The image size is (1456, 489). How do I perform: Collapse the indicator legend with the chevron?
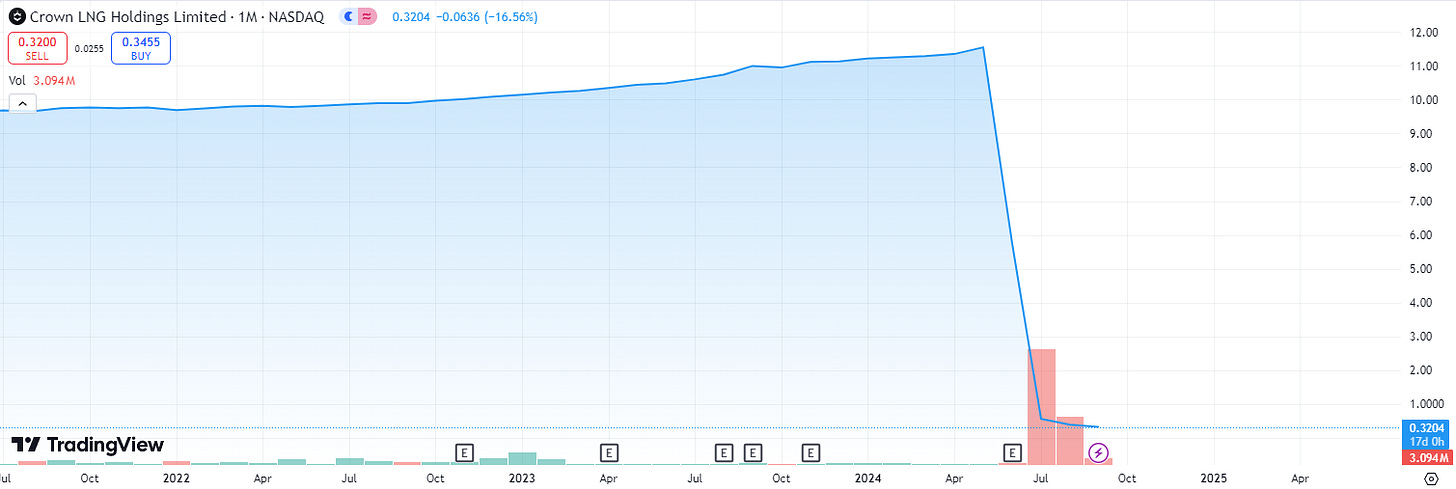click(21, 102)
